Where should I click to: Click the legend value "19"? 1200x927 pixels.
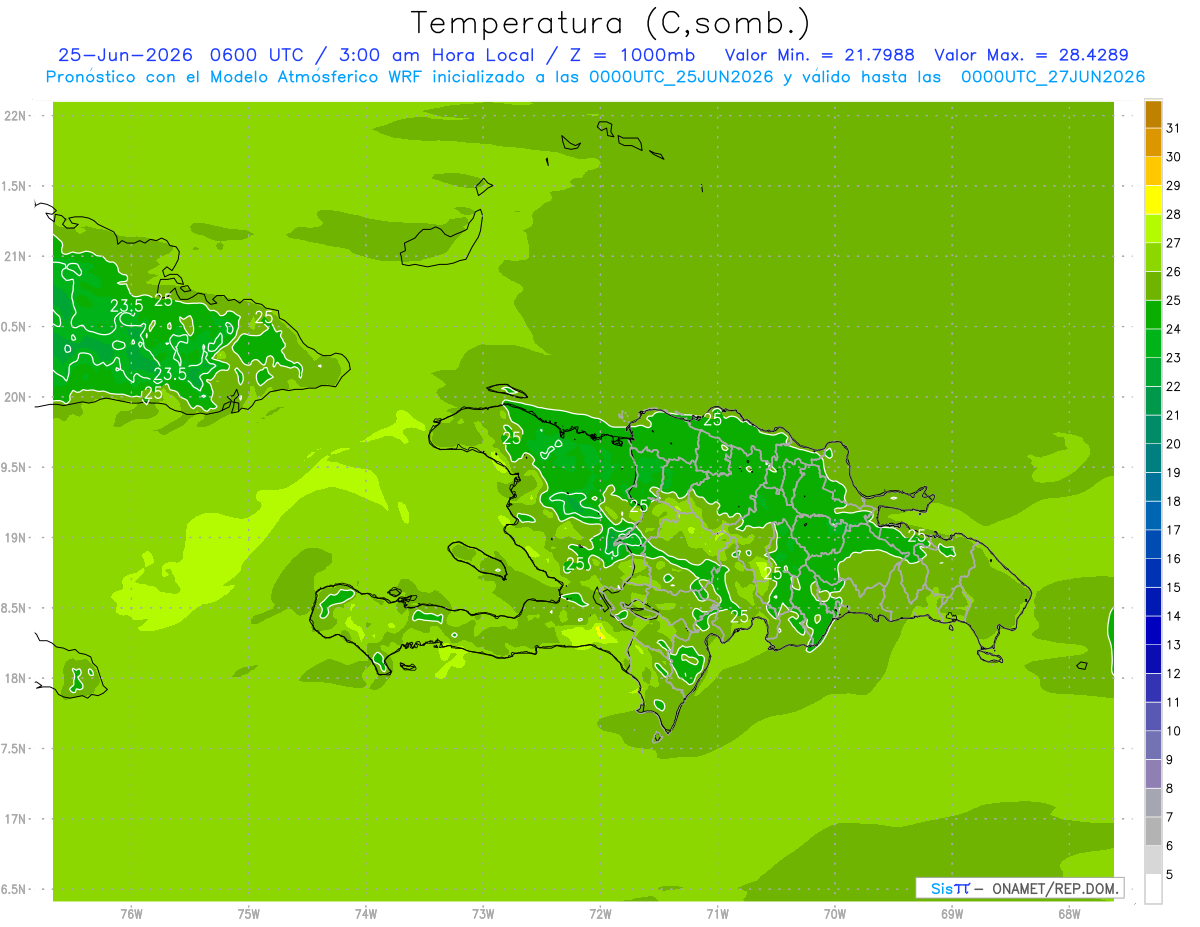pyautogui.click(x=1174, y=472)
